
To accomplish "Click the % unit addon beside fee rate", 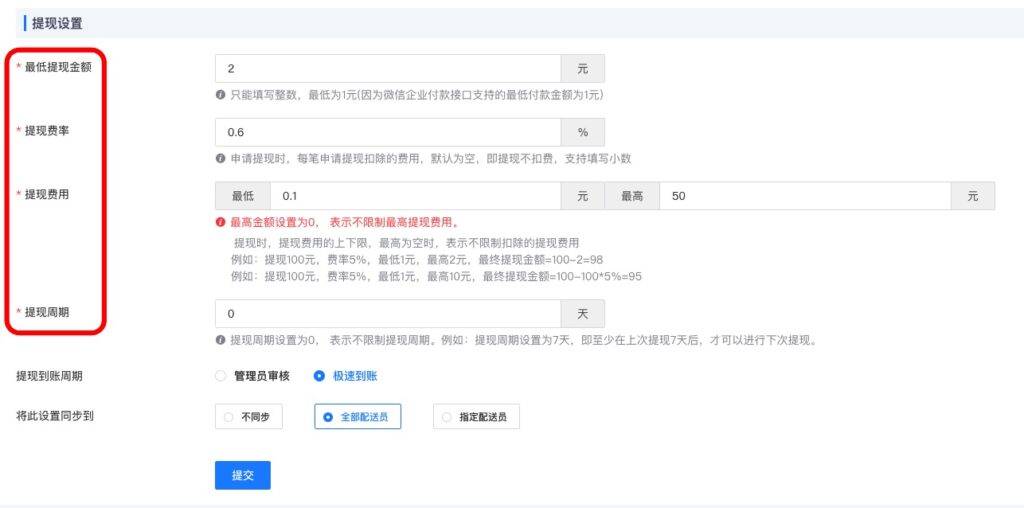I will pyautogui.click(x=583, y=132).
